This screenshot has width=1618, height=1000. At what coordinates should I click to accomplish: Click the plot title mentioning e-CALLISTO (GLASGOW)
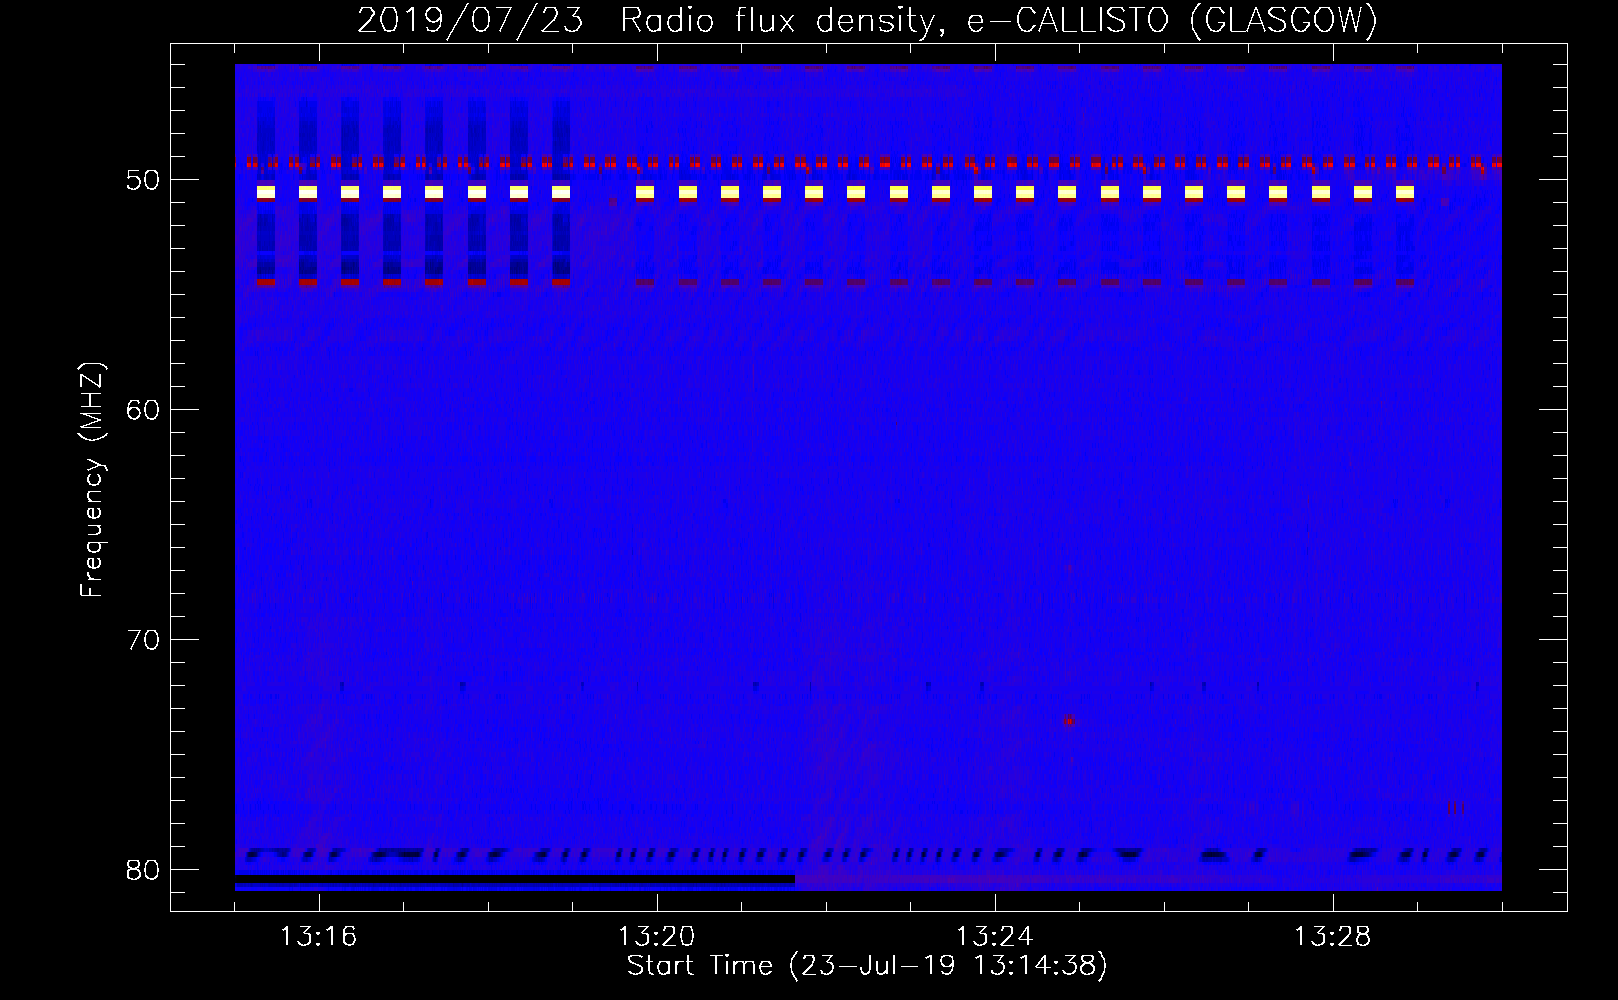click(867, 20)
